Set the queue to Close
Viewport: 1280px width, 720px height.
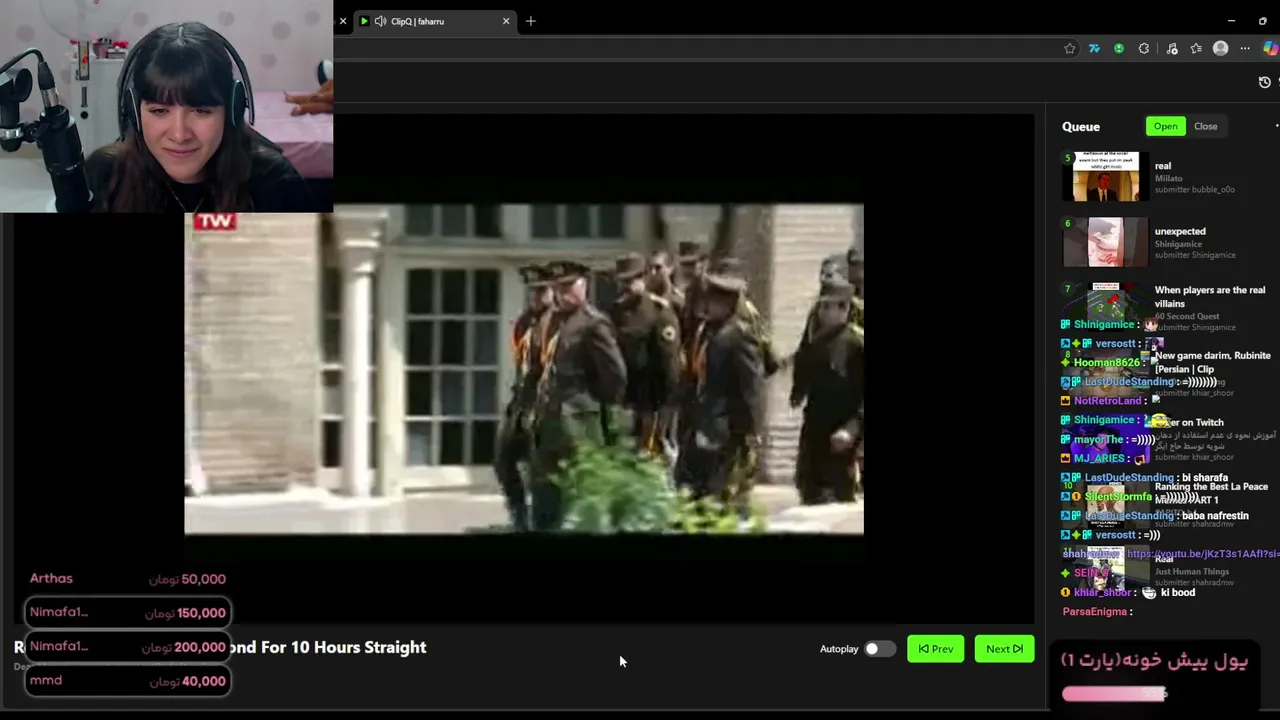pyautogui.click(x=1205, y=126)
